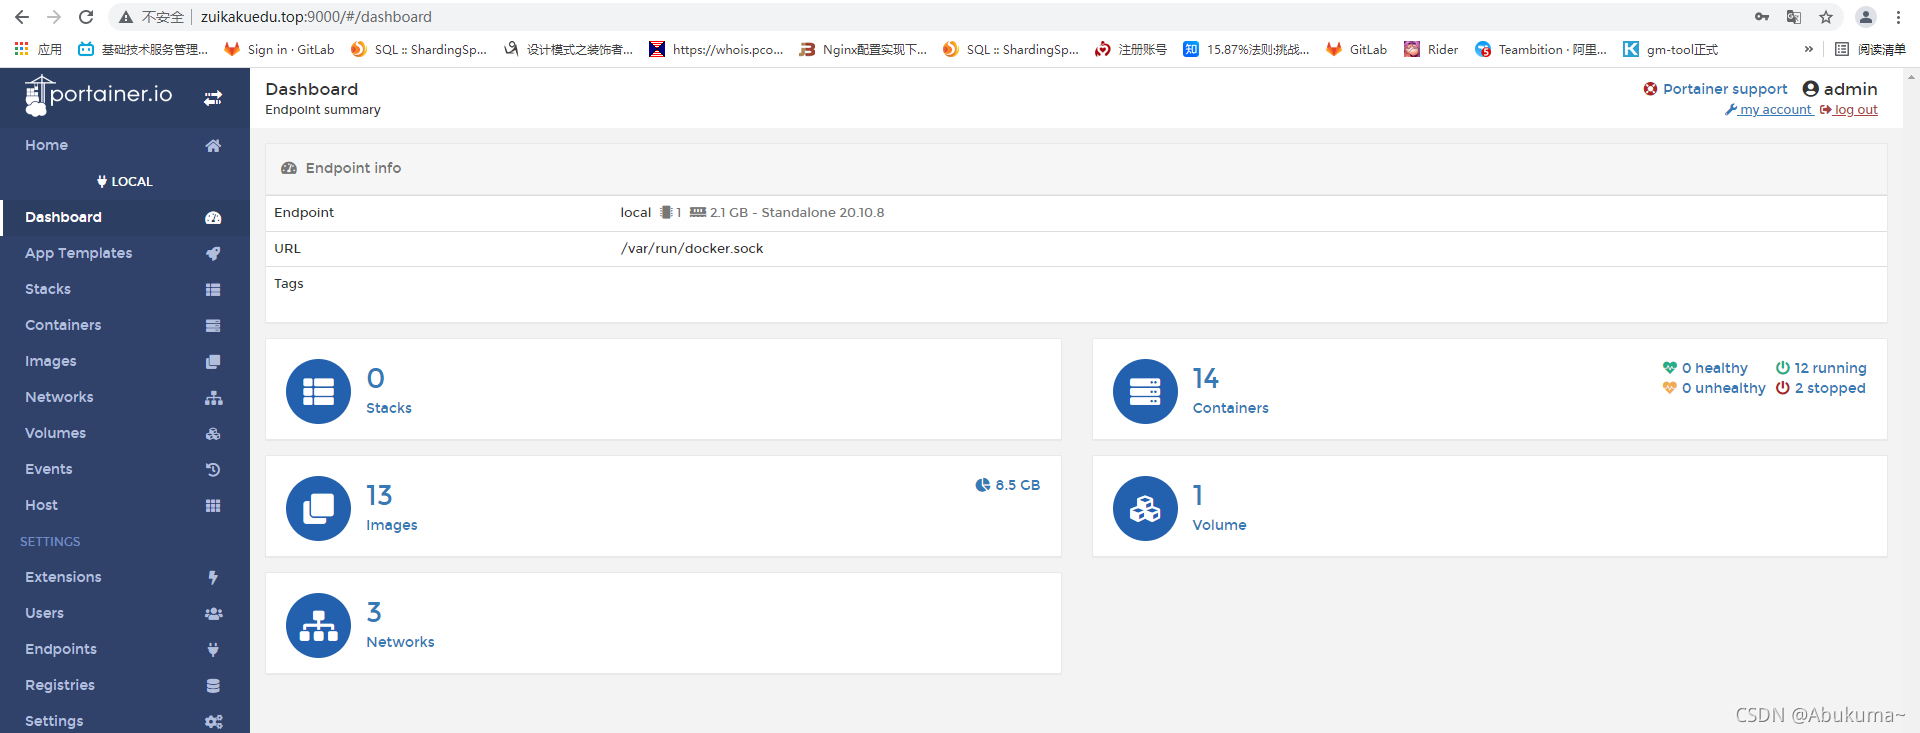Bookmark page with the star icon
This screenshot has height=733, width=1920.
coord(1826,17)
